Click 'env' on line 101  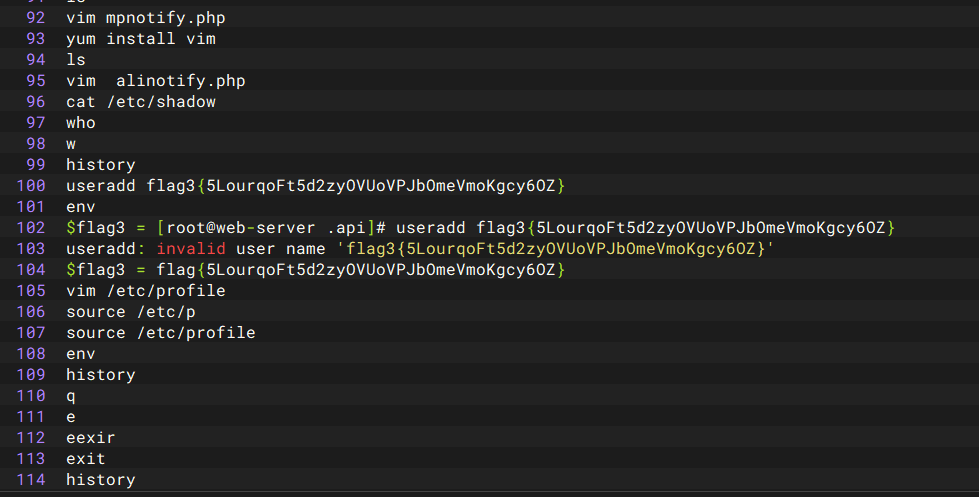click(x=81, y=207)
